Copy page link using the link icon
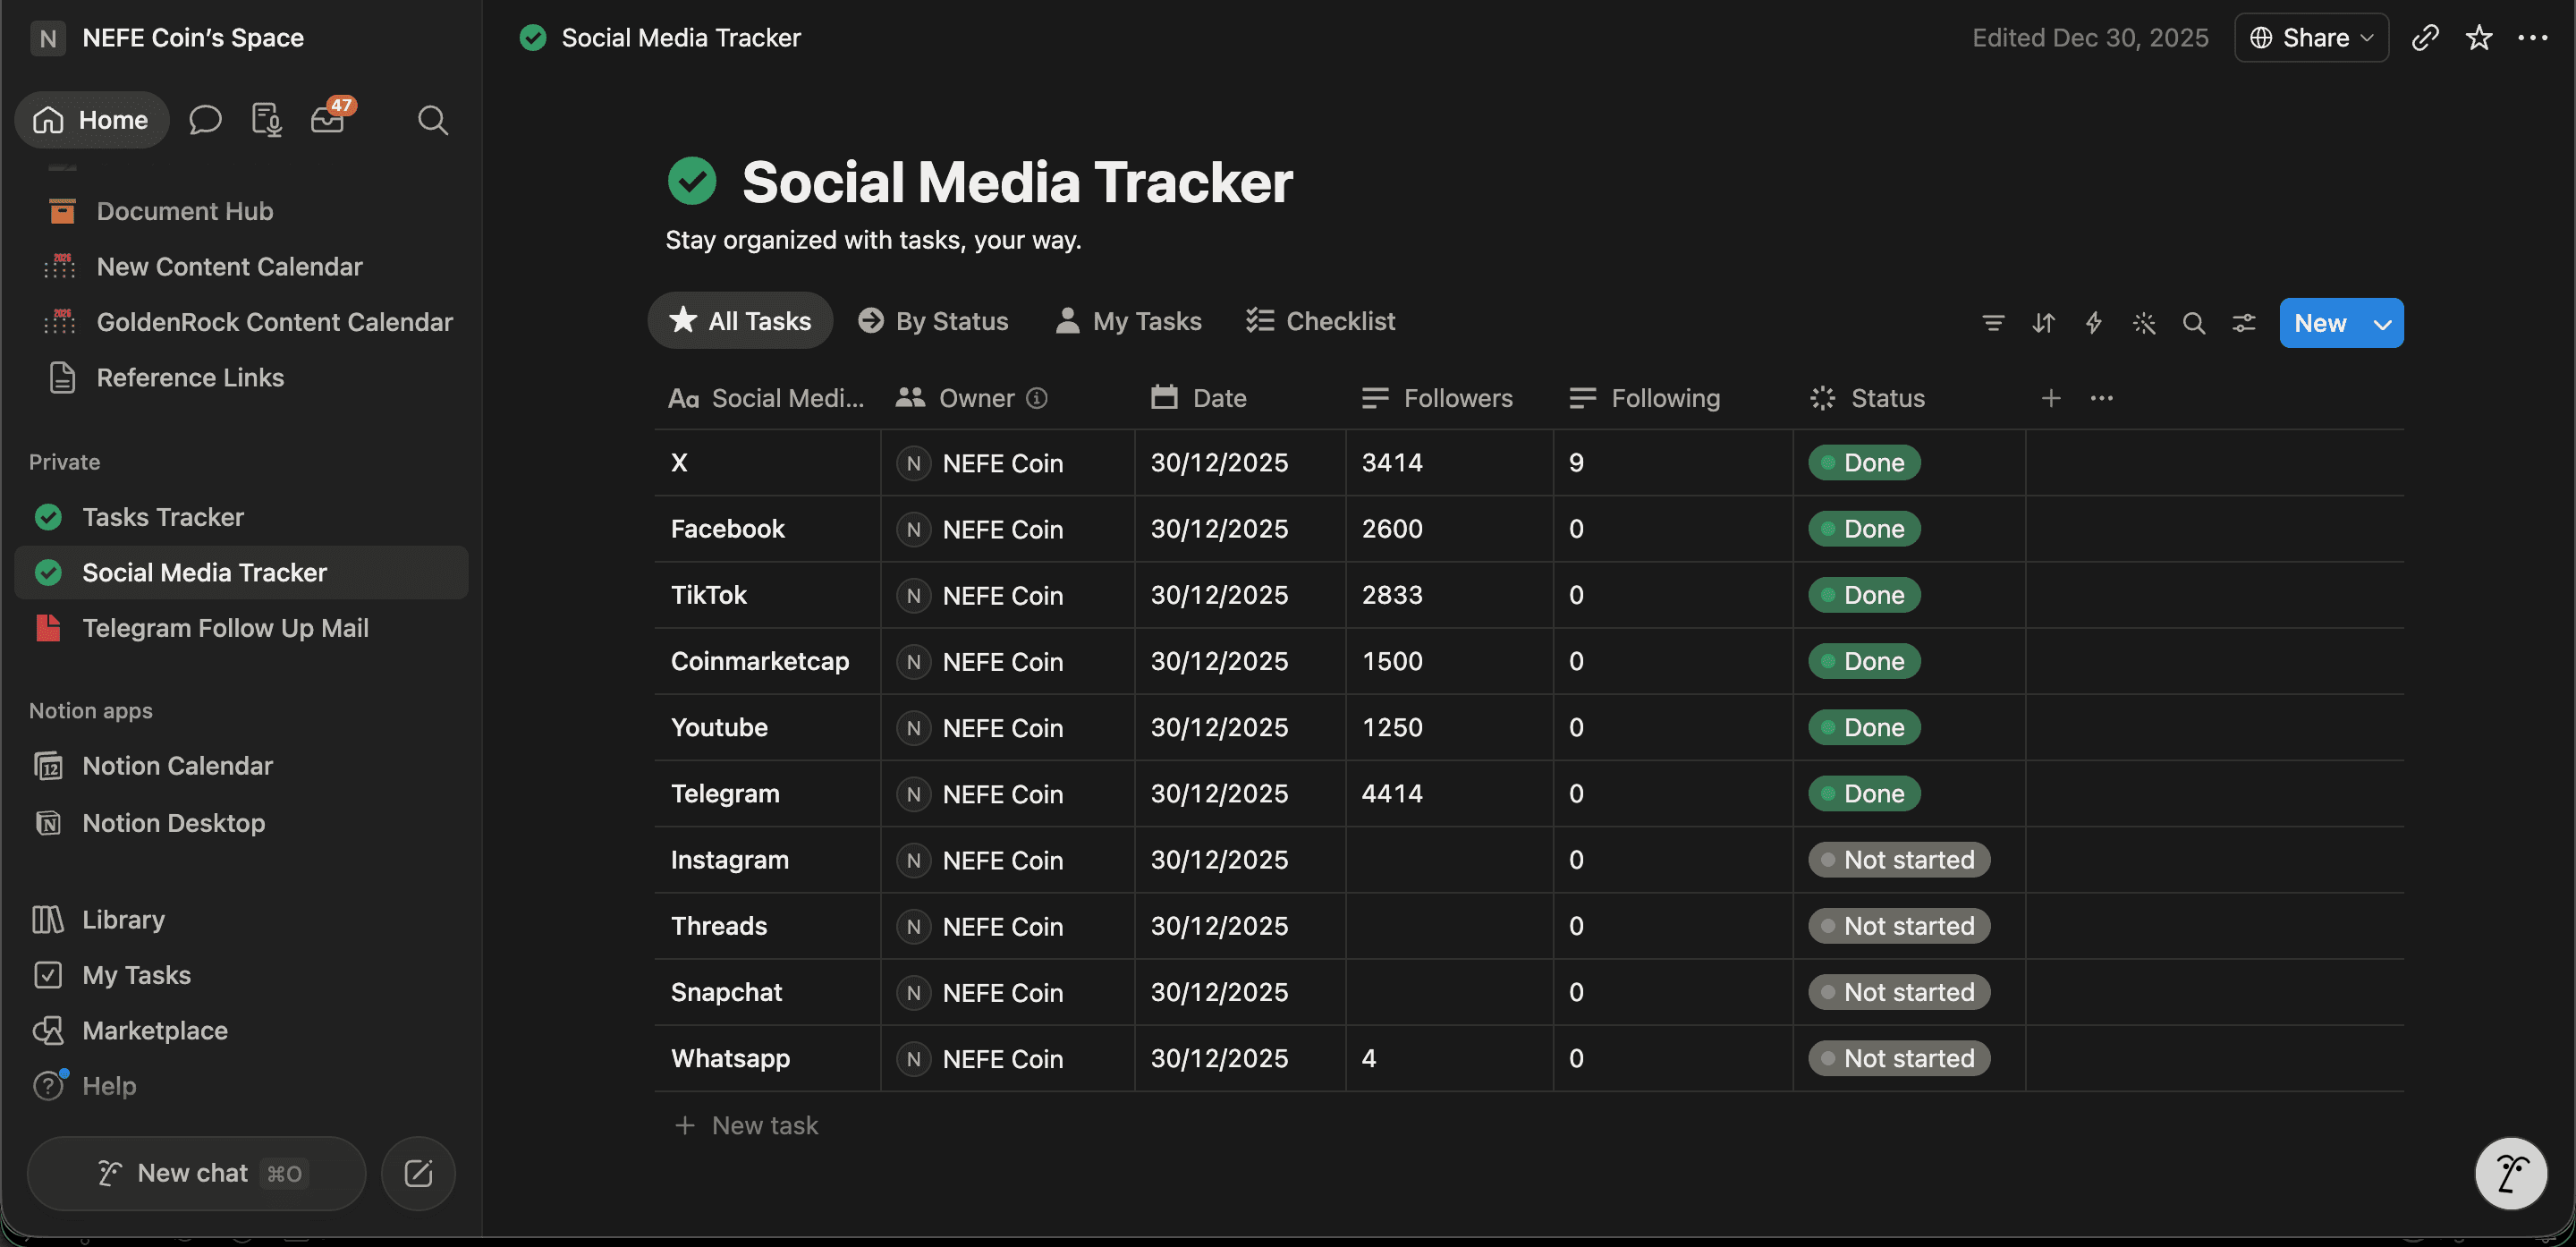Viewport: 2576px width, 1247px height. [2424, 38]
